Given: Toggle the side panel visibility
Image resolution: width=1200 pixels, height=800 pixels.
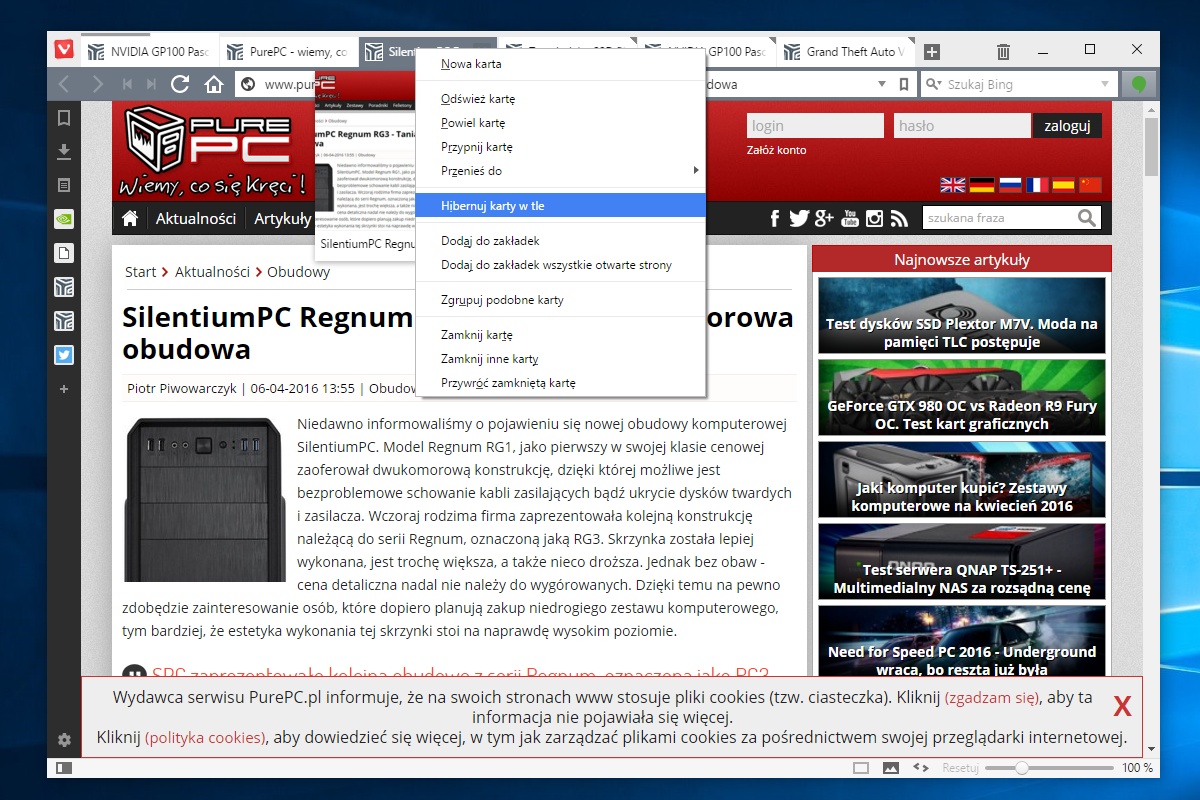Looking at the screenshot, I should (x=64, y=768).
